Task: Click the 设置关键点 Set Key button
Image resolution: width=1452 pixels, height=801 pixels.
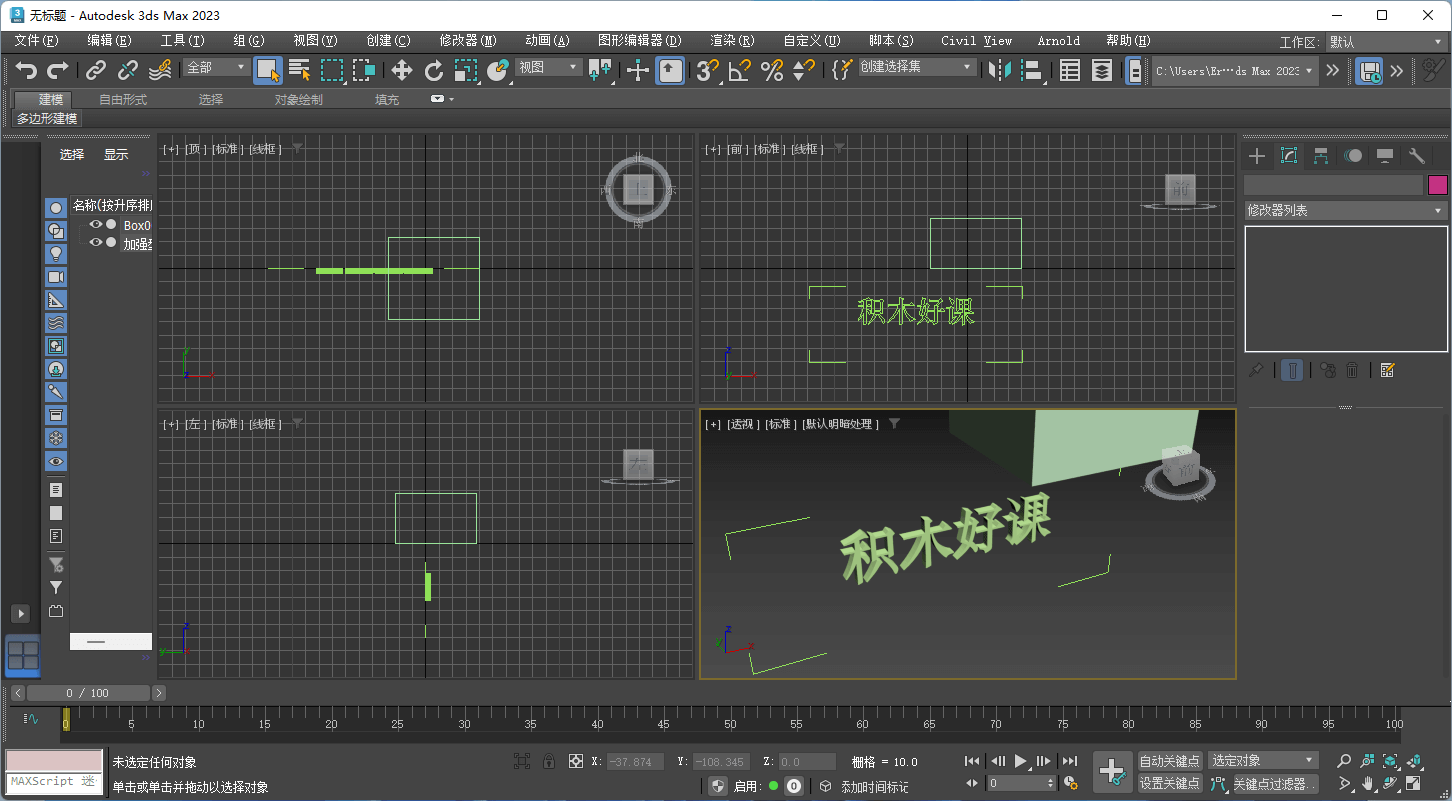Action: (1169, 783)
